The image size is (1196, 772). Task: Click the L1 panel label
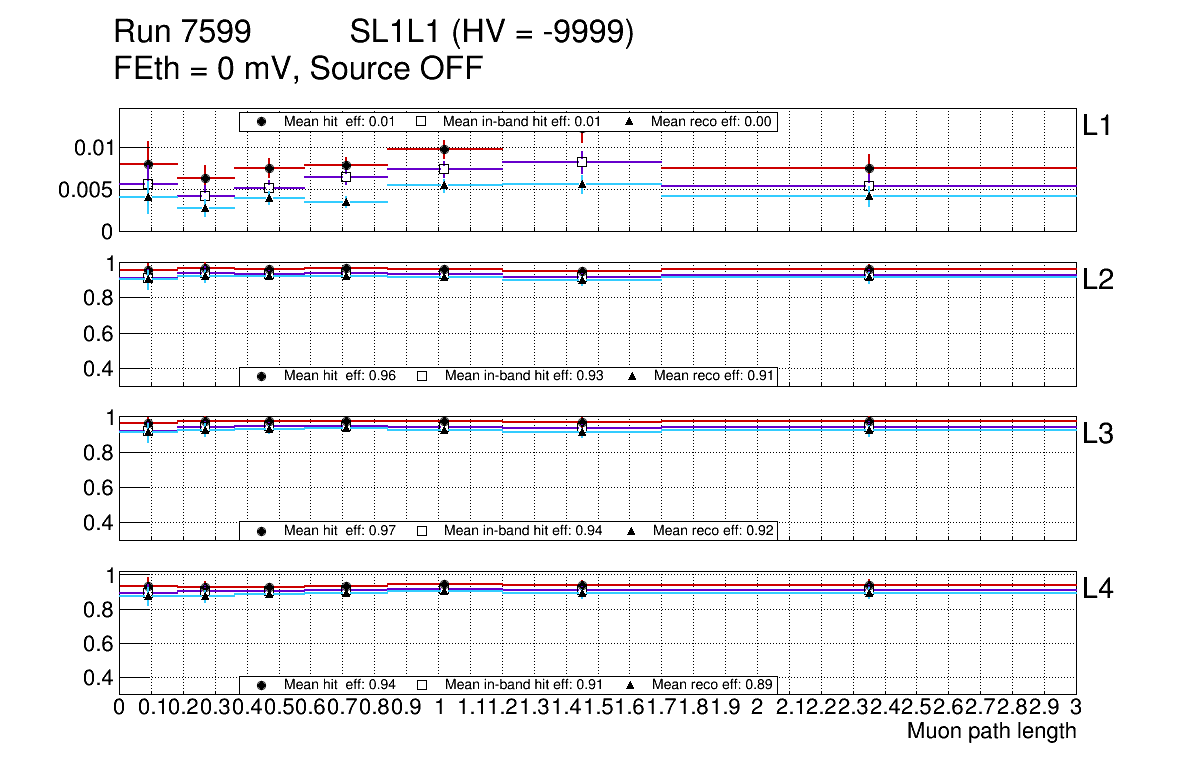(x=1097, y=125)
